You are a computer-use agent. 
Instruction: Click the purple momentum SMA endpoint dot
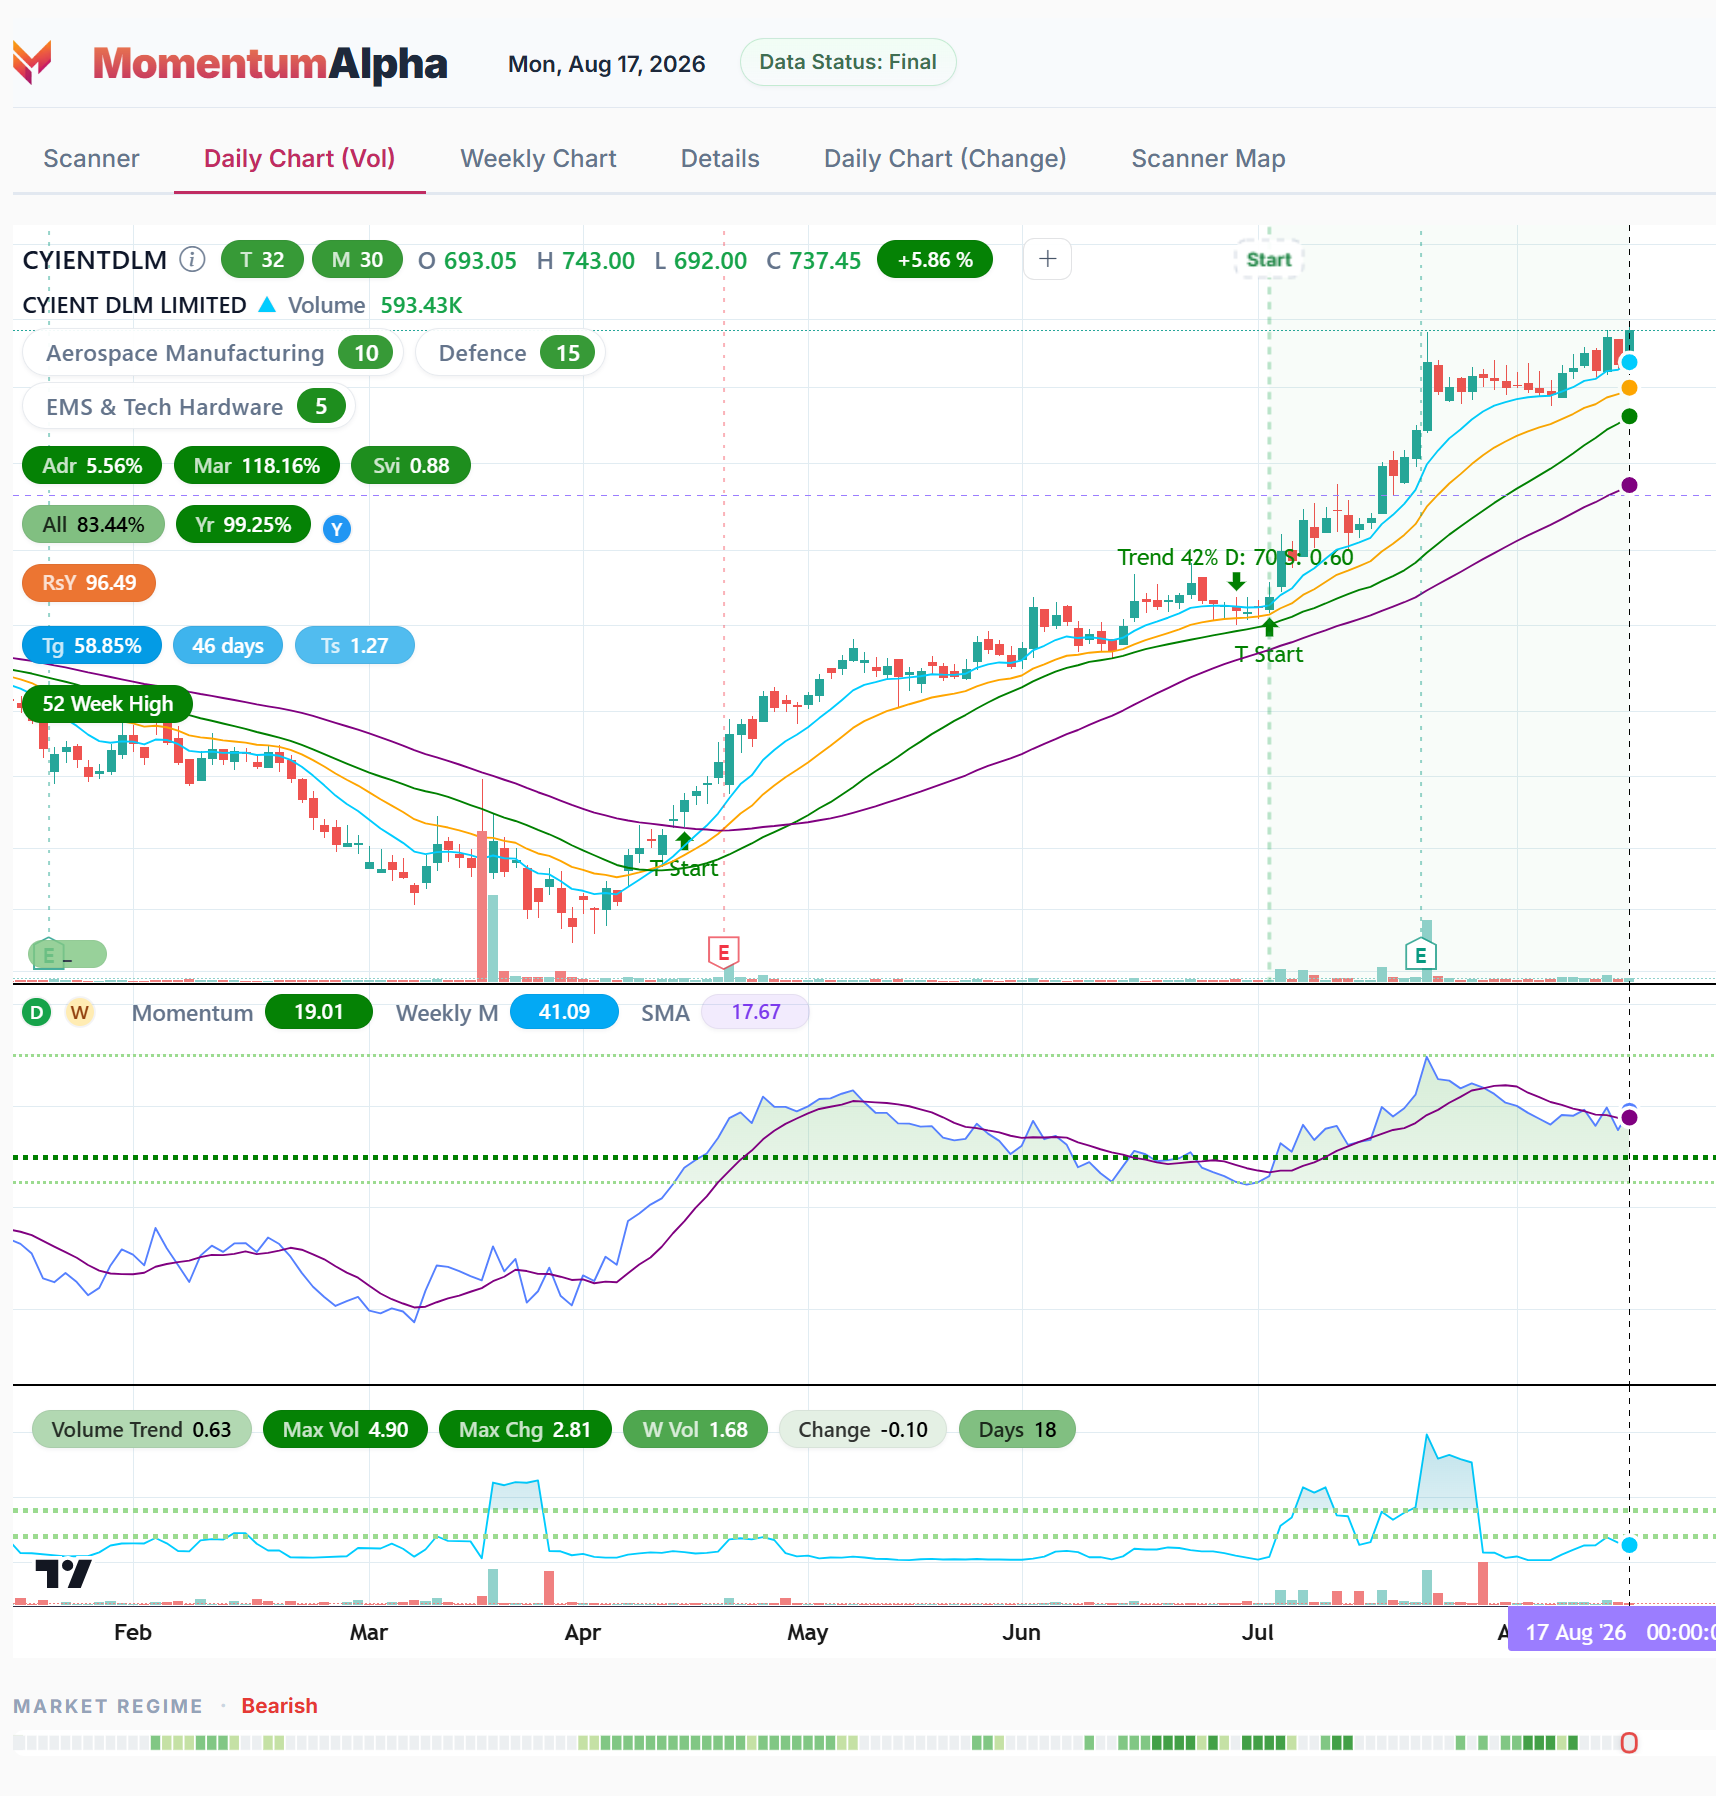(1629, 1117)
